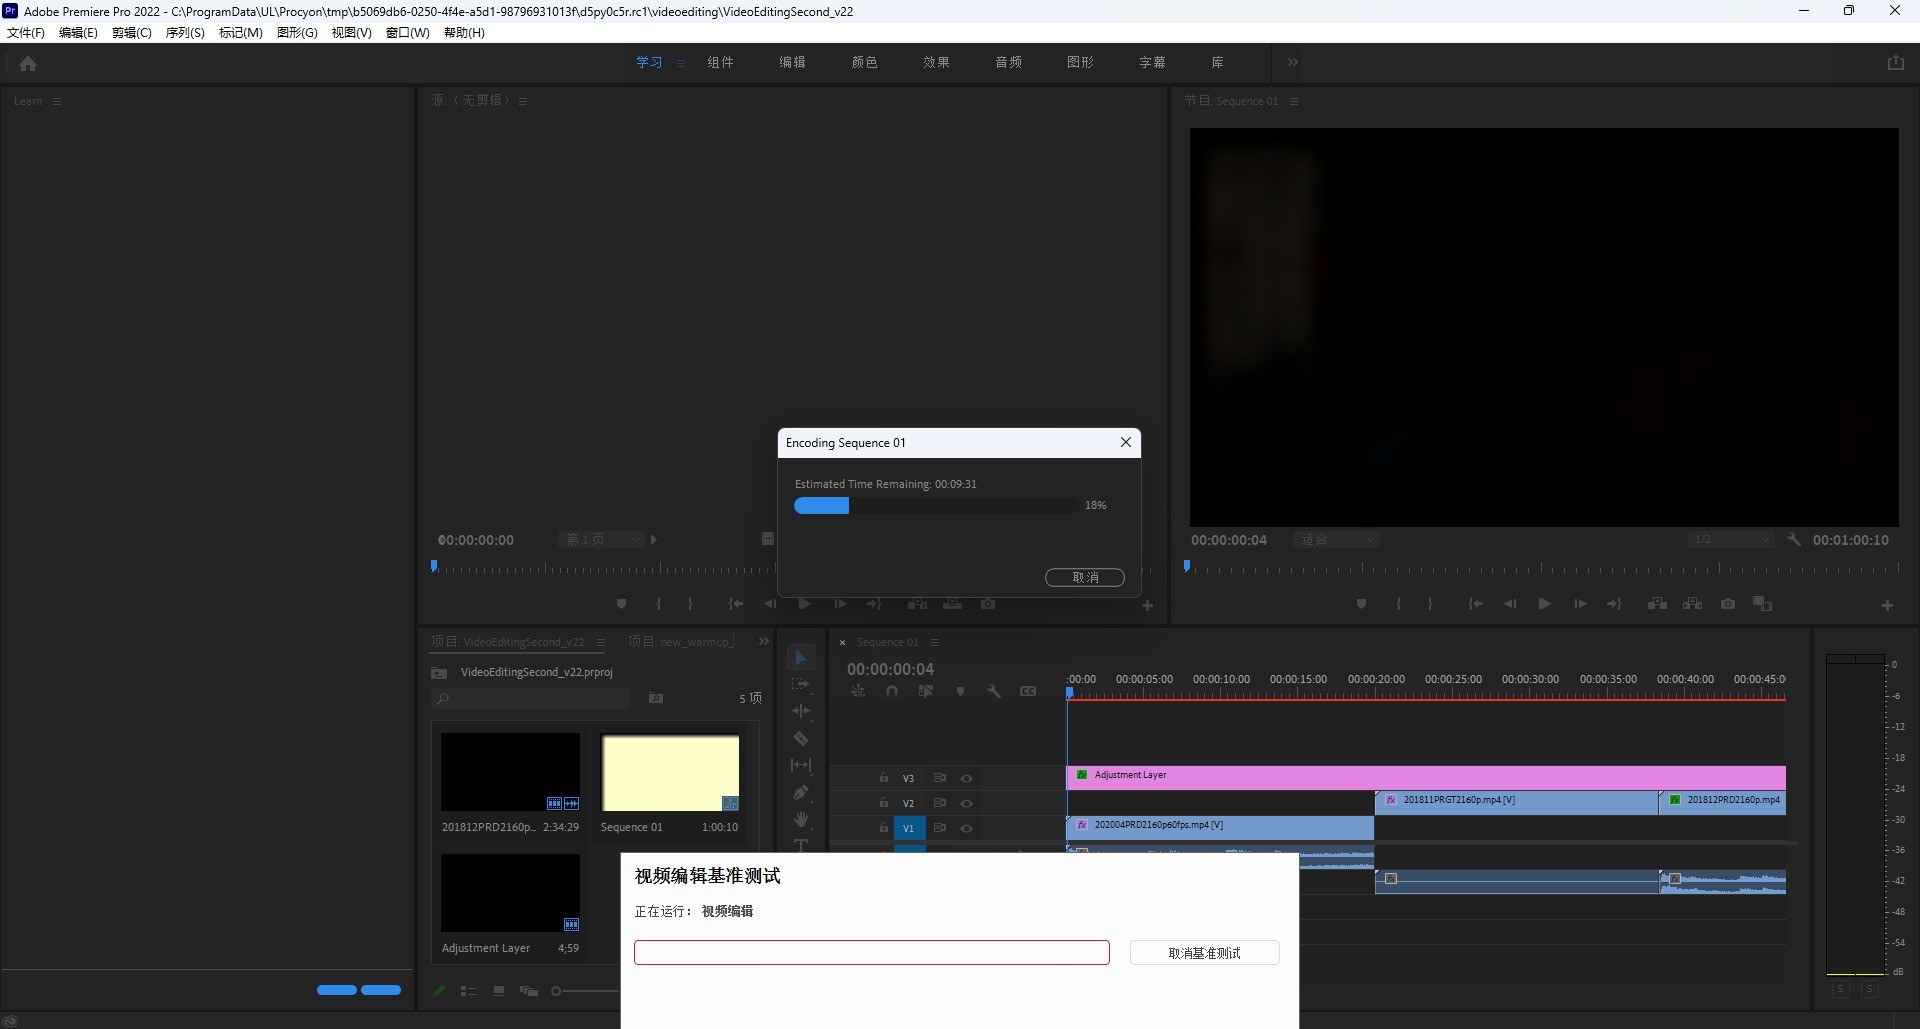Viewport: 1920px width, 1029px height.
Task: Toggle lock on track V2
Action: [x=883, y=803]
